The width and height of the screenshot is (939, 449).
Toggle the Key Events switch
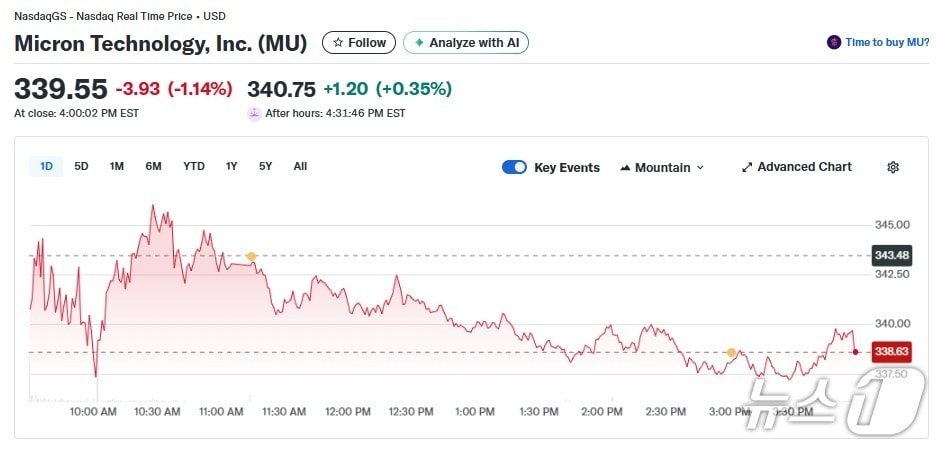(x=514, y=167)
